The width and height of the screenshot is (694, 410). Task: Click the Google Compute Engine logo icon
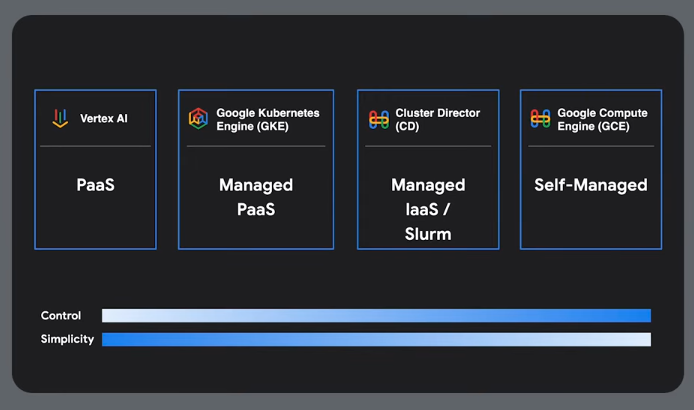pos(540,119)
